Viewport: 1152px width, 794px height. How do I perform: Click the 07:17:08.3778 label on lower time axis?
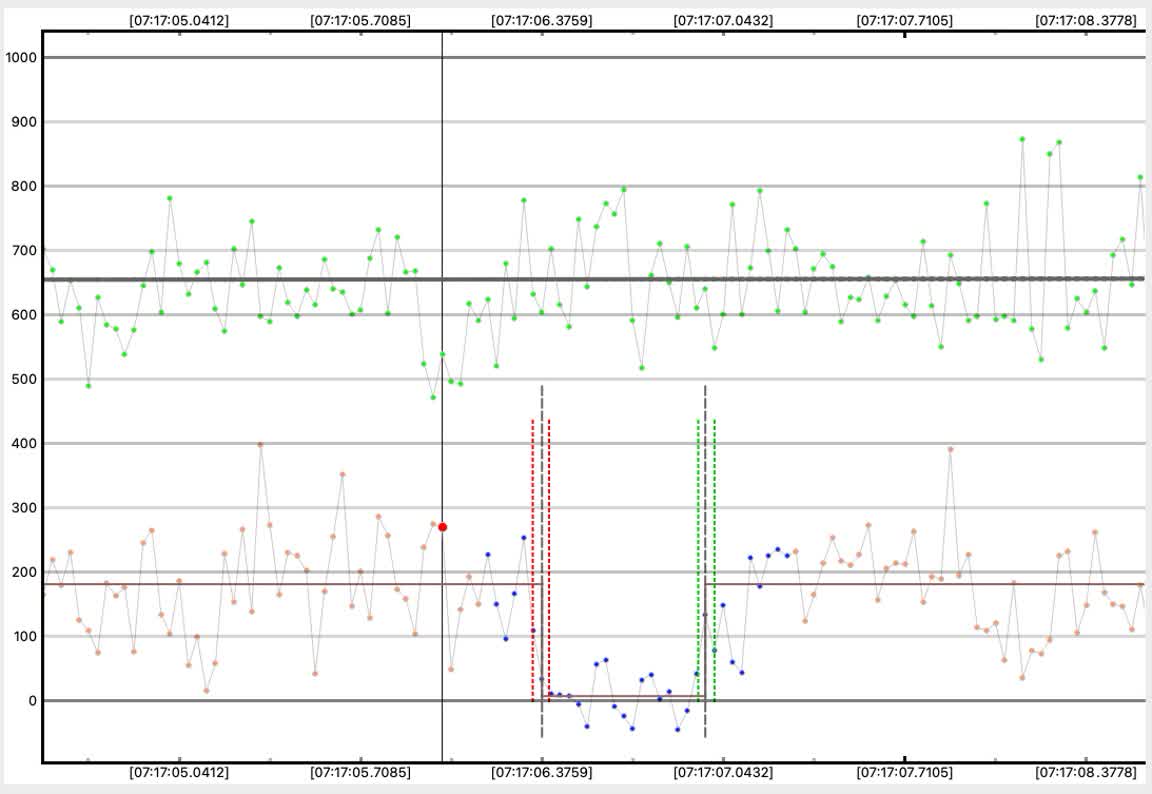(x=1085, y=773)
